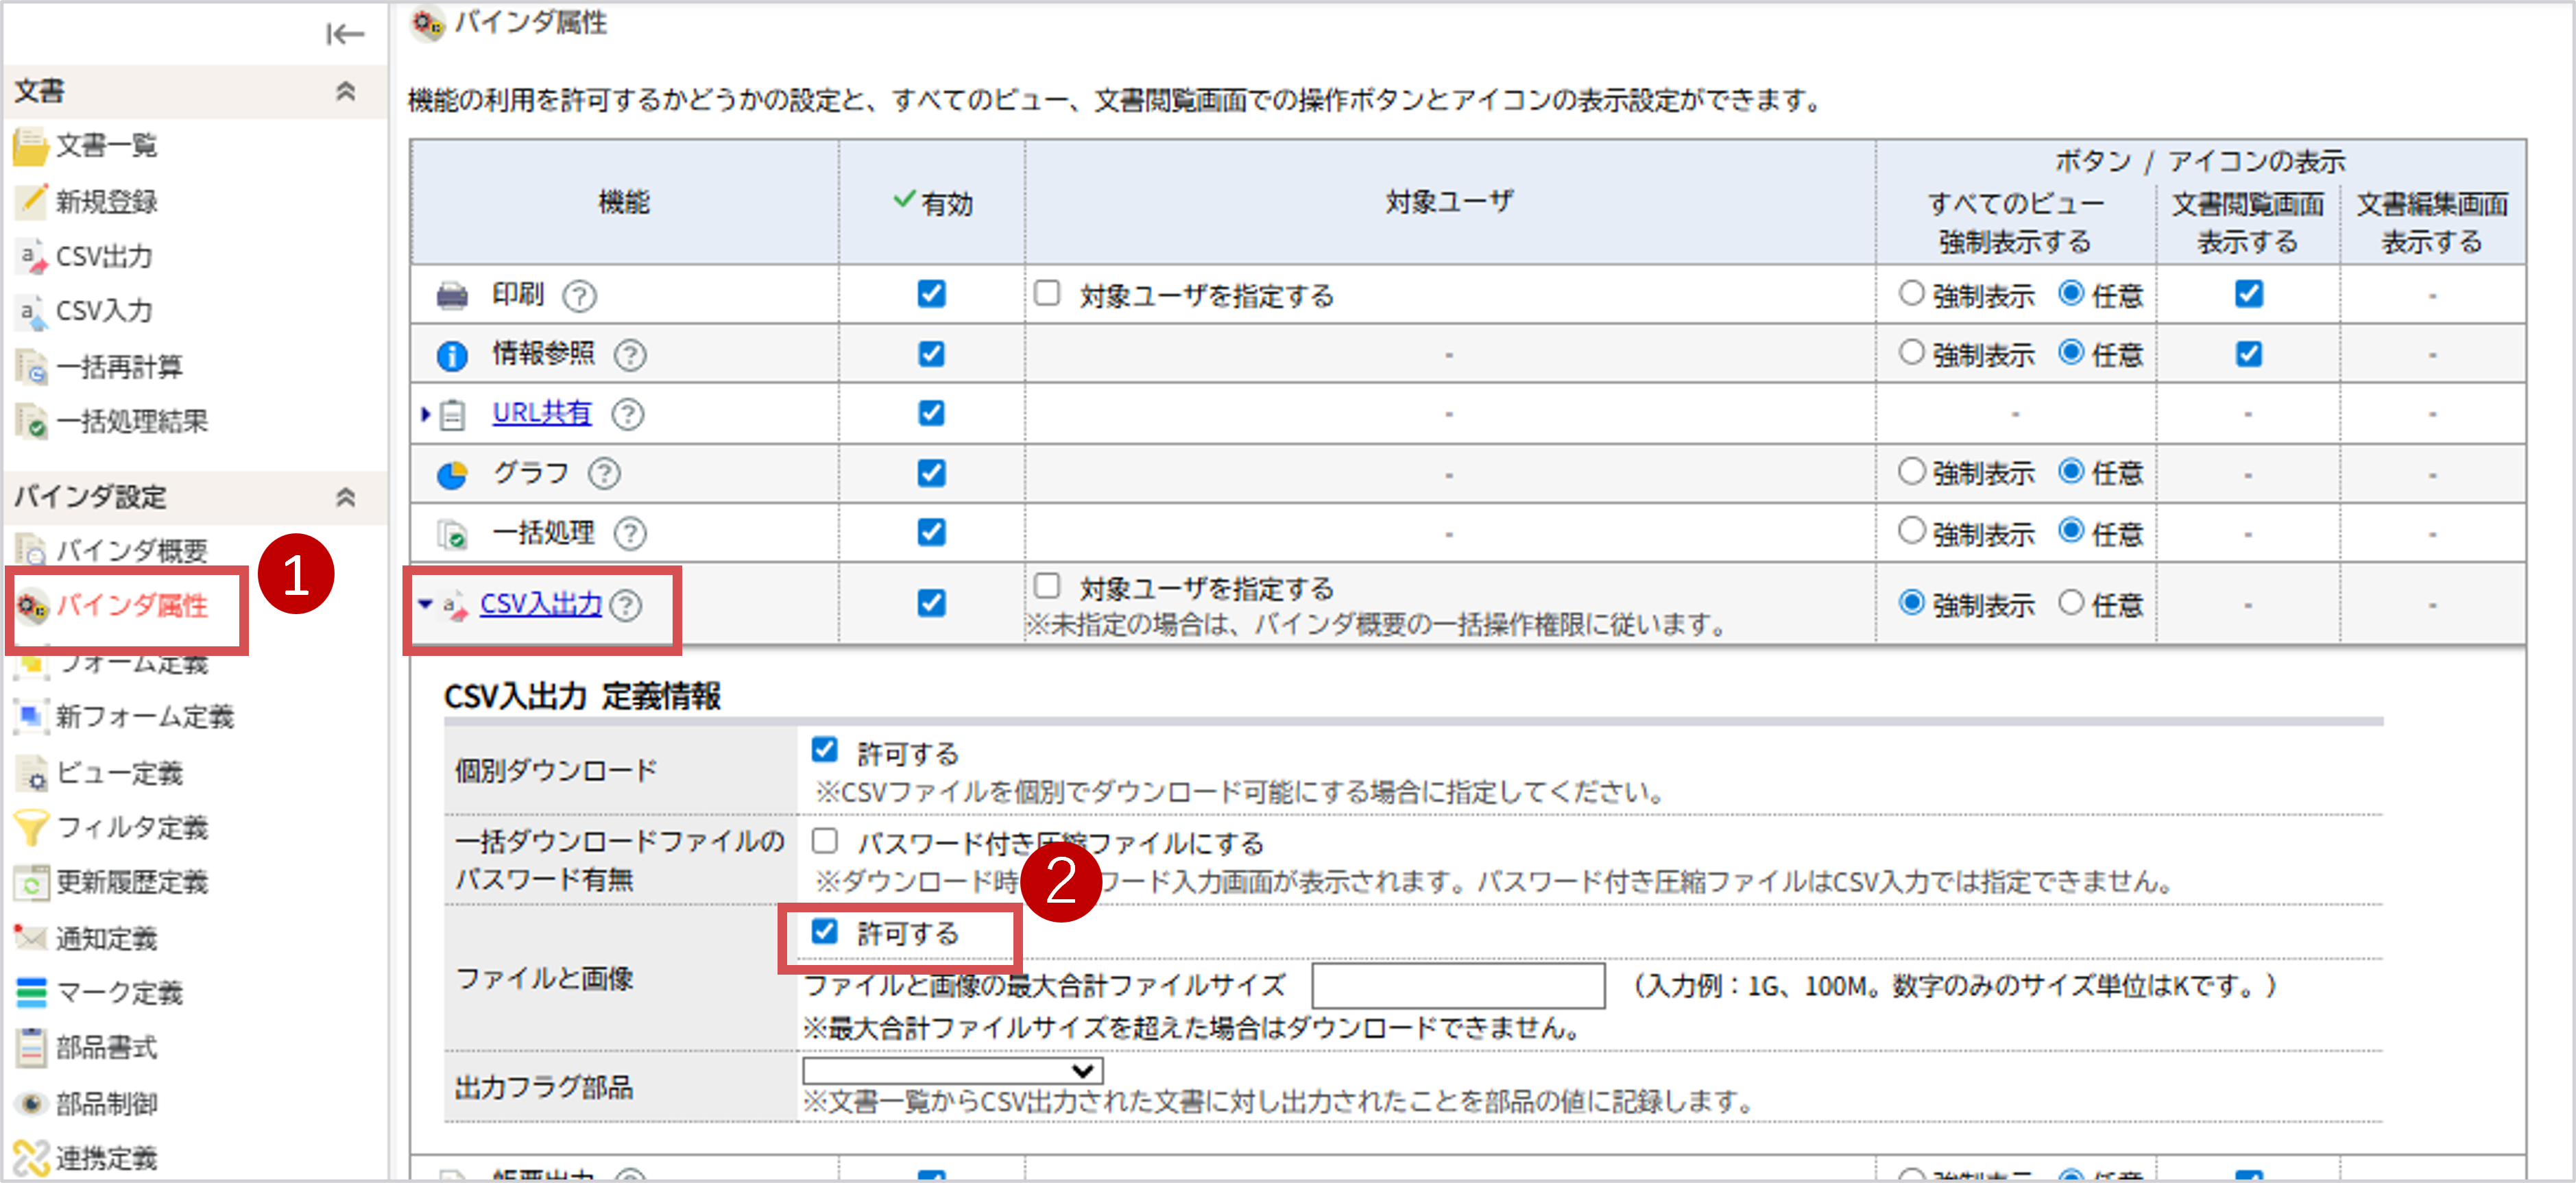Click the 新フォーム定義 sidebar icon
Image resolution: width=2576 pixels, height=1183 pixels.
31,716
